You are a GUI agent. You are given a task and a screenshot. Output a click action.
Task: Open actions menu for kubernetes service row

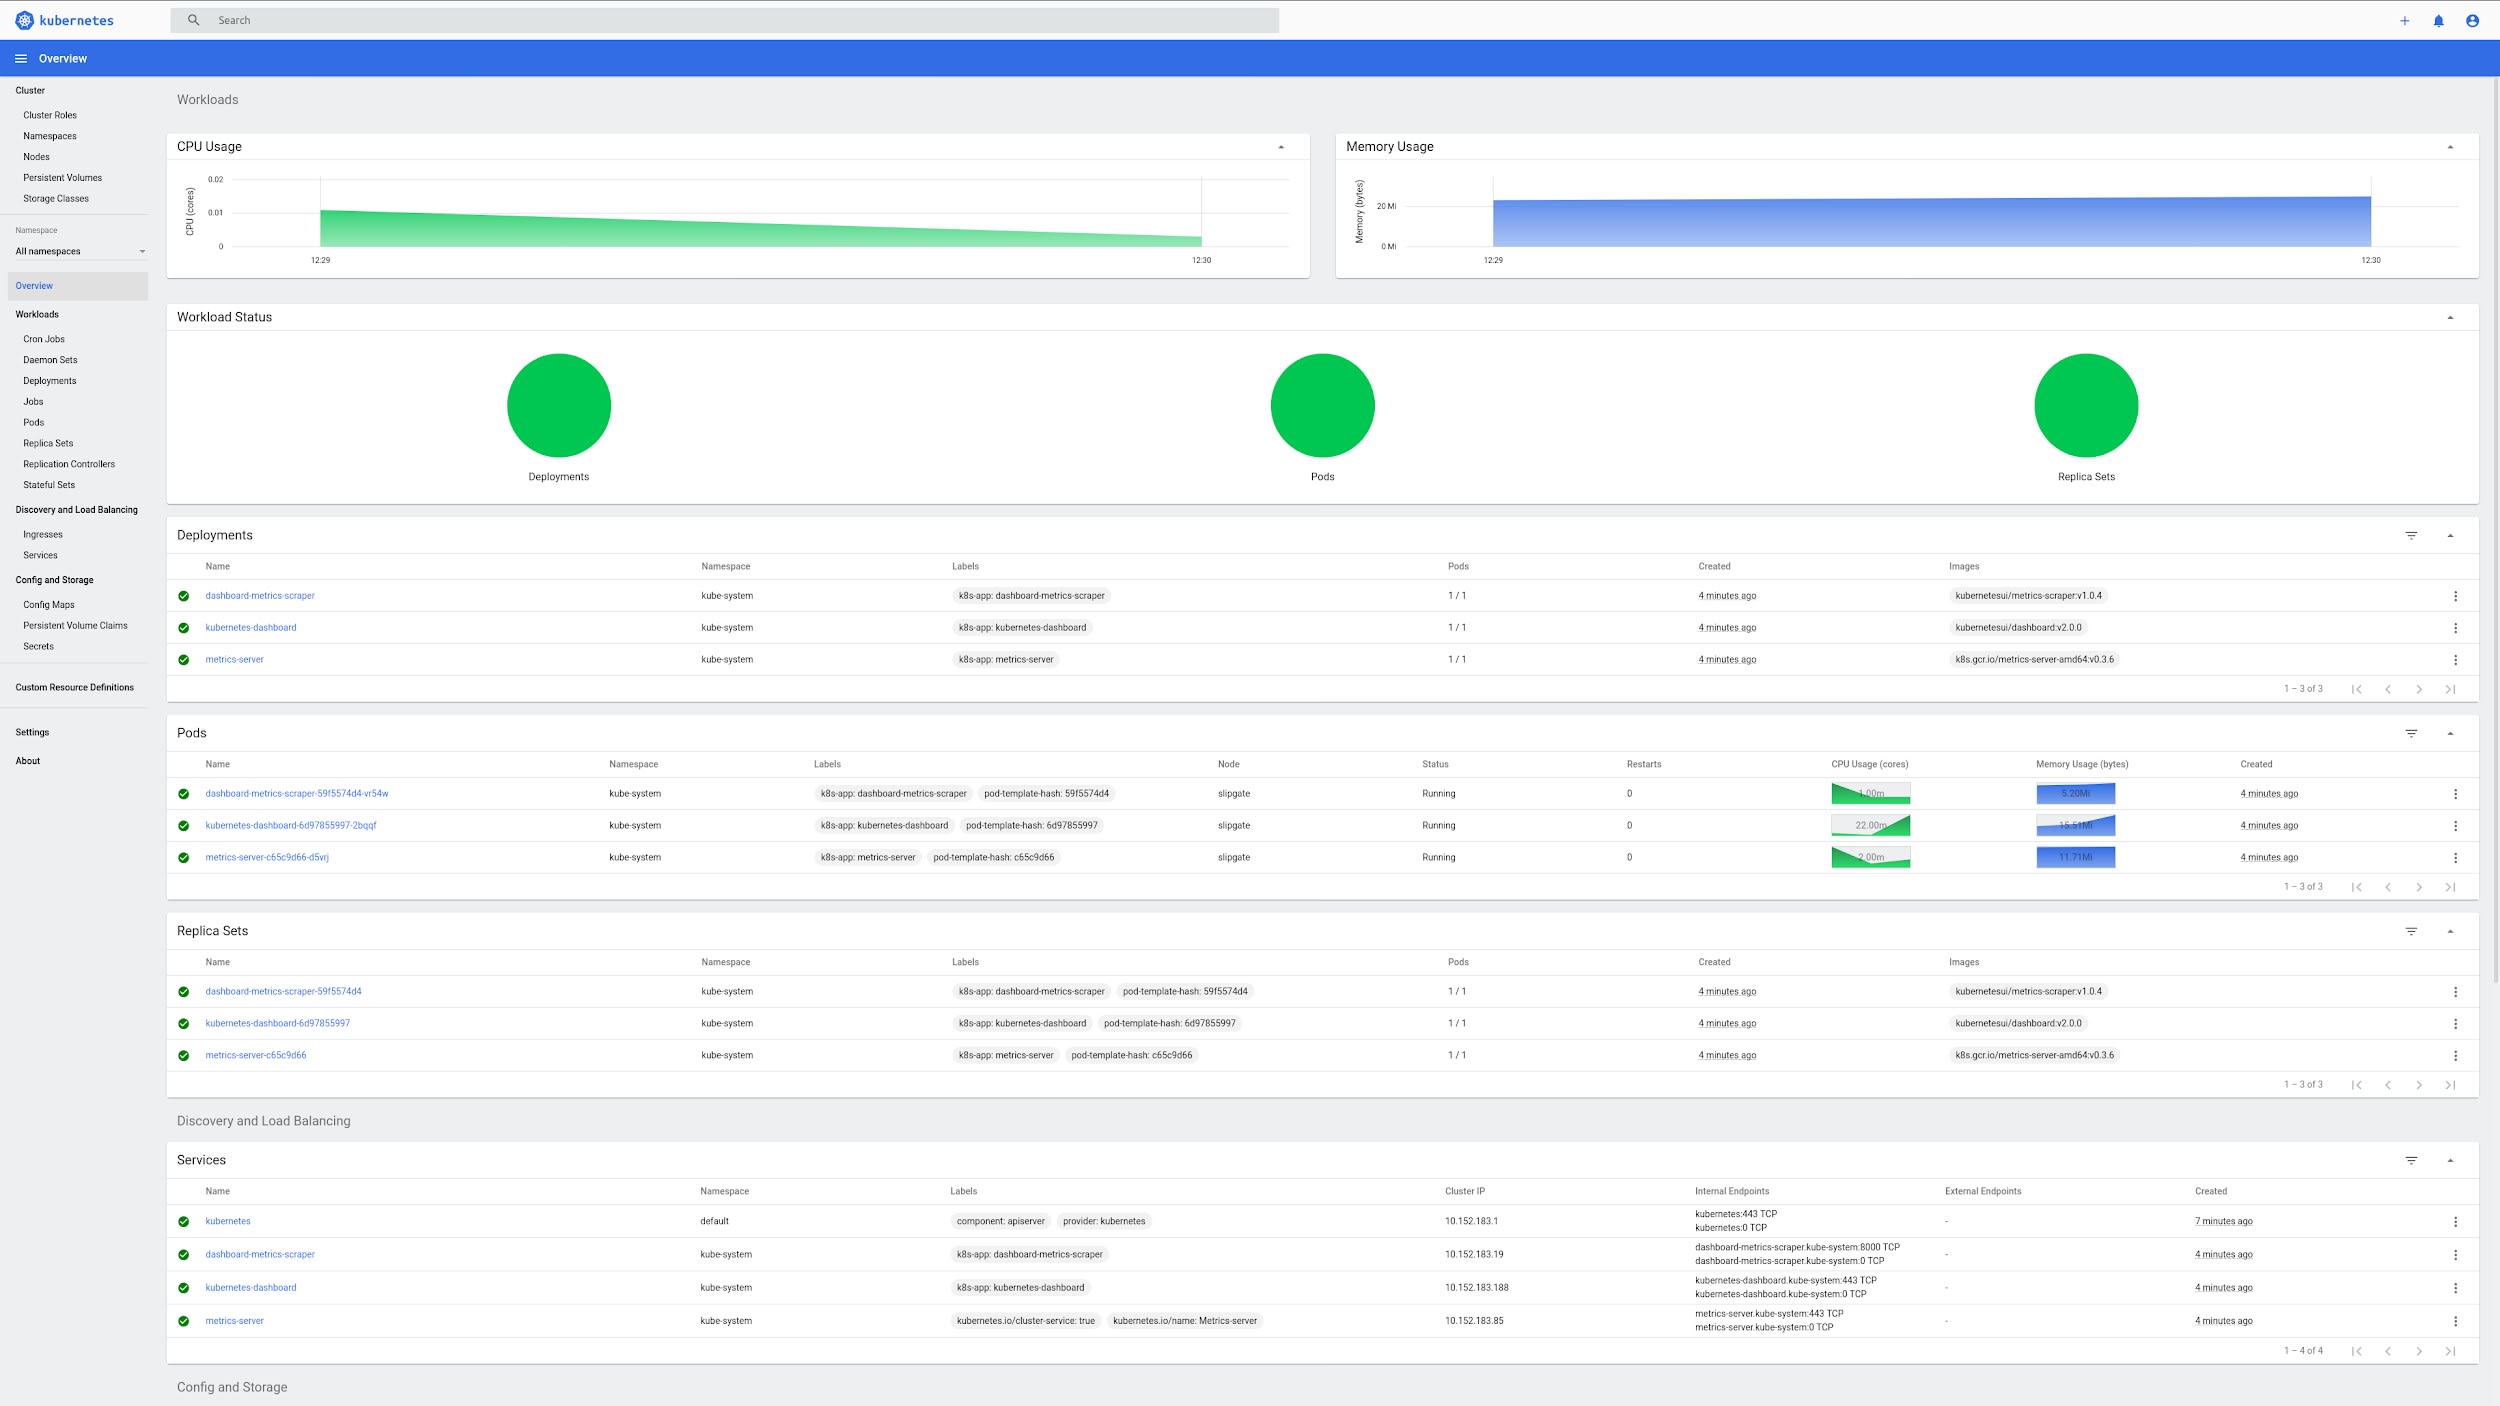(x=2455, y=1222)
